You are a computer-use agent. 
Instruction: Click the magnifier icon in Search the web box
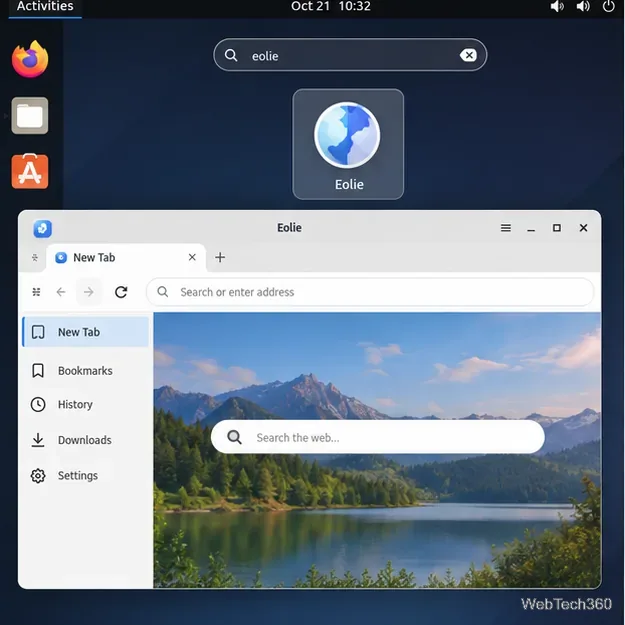[234, 437]
